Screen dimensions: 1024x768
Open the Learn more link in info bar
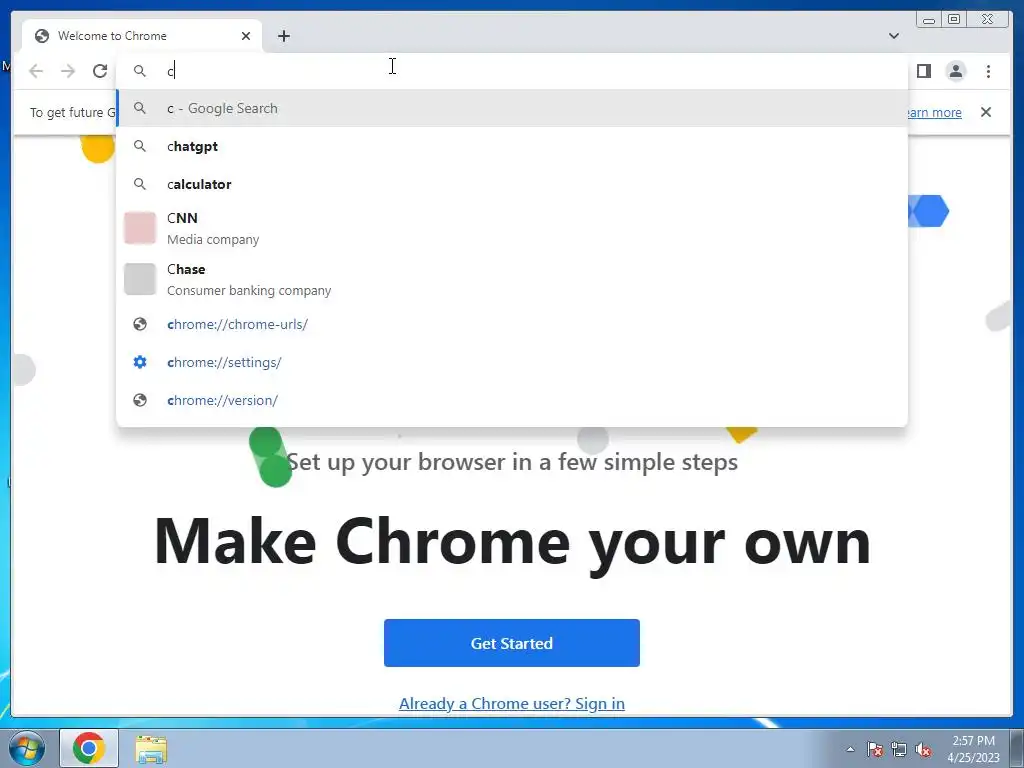[934, 112]
